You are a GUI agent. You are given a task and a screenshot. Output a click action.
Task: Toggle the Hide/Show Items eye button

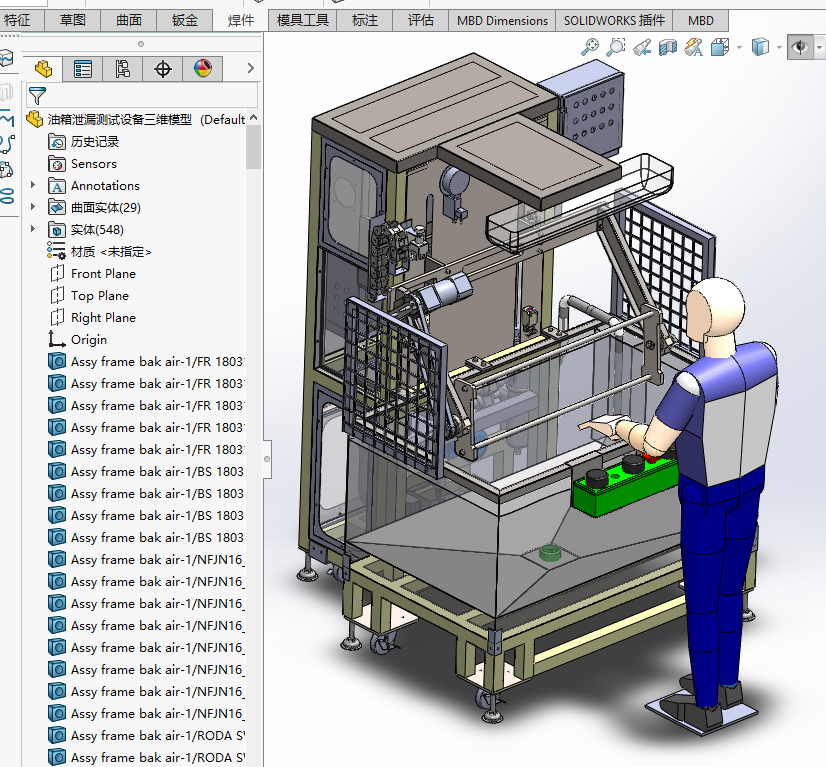tap(799, 47)
